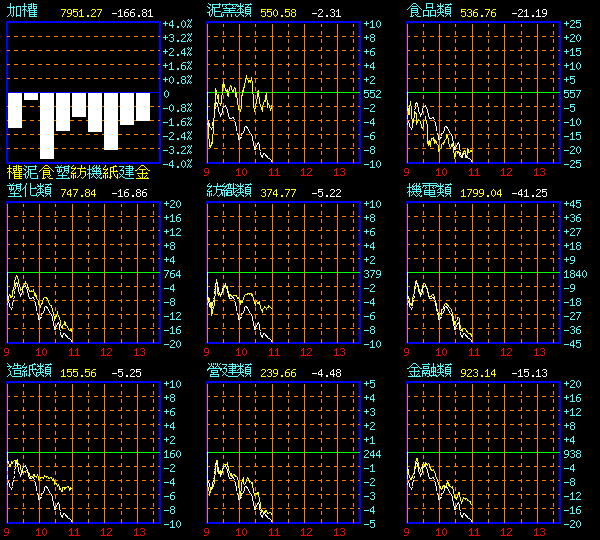Click the deepest white bar in 加權 chart

click(x=47, y=126)
